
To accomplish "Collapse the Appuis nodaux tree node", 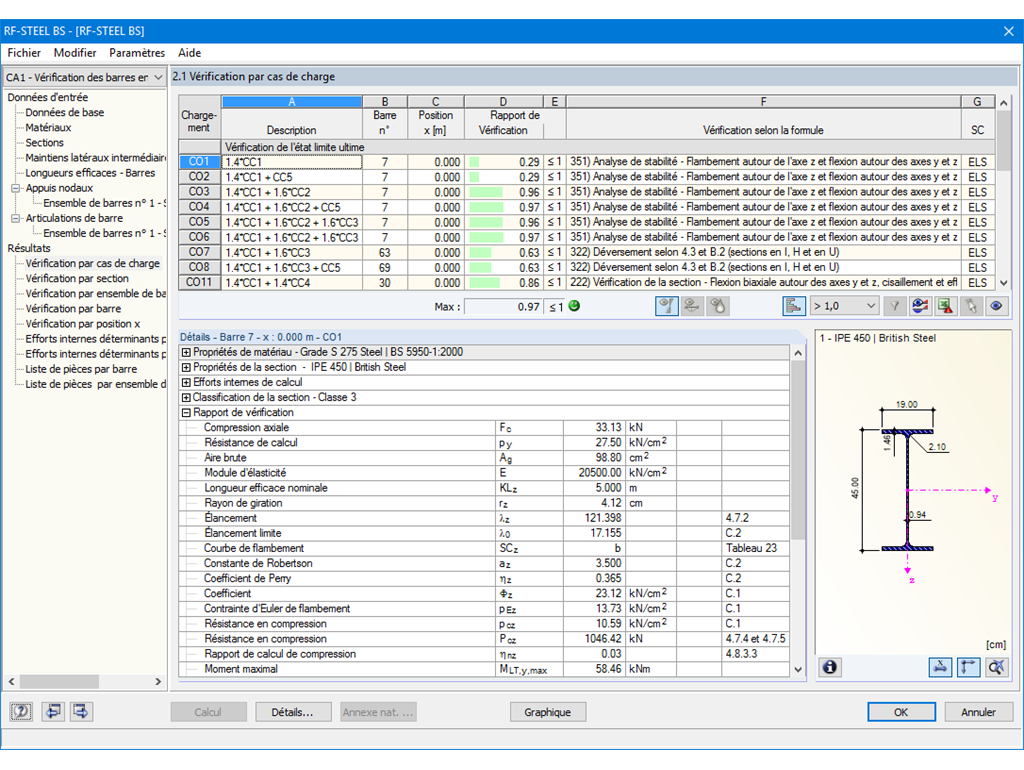I will 16,188.
